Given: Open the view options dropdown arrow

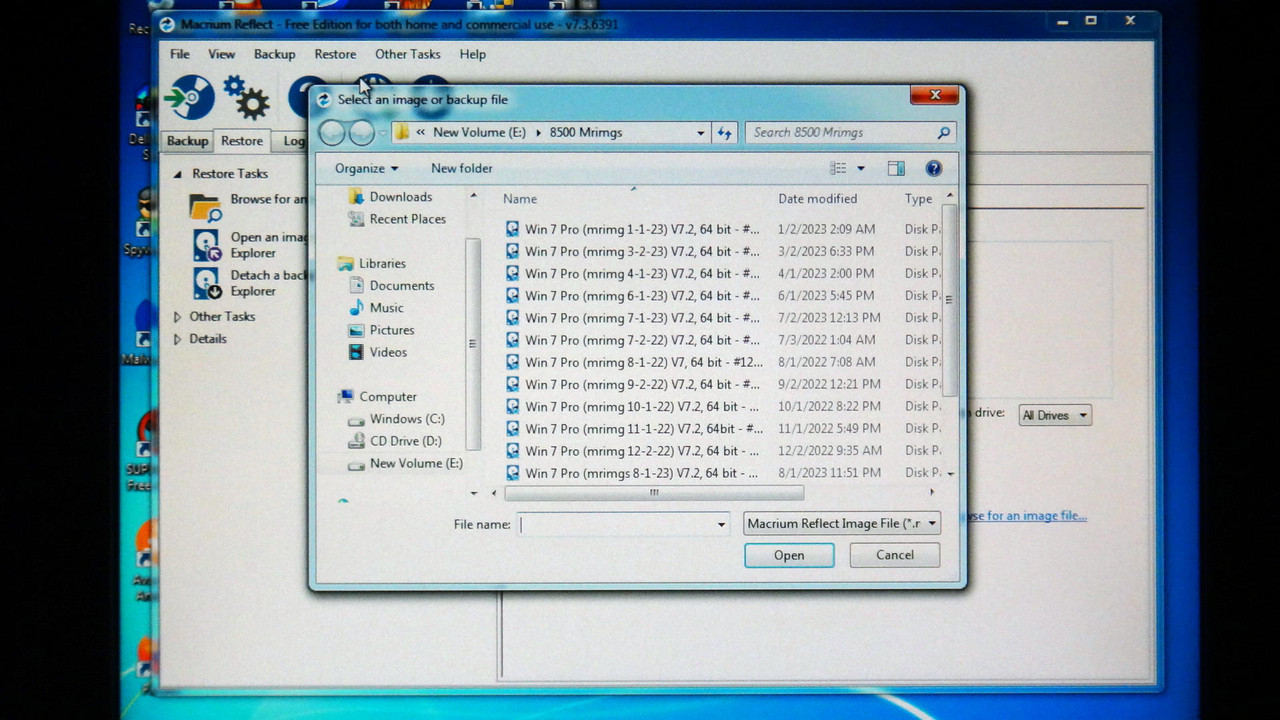Looking at the screenshot, I should [x=860, y=168].
